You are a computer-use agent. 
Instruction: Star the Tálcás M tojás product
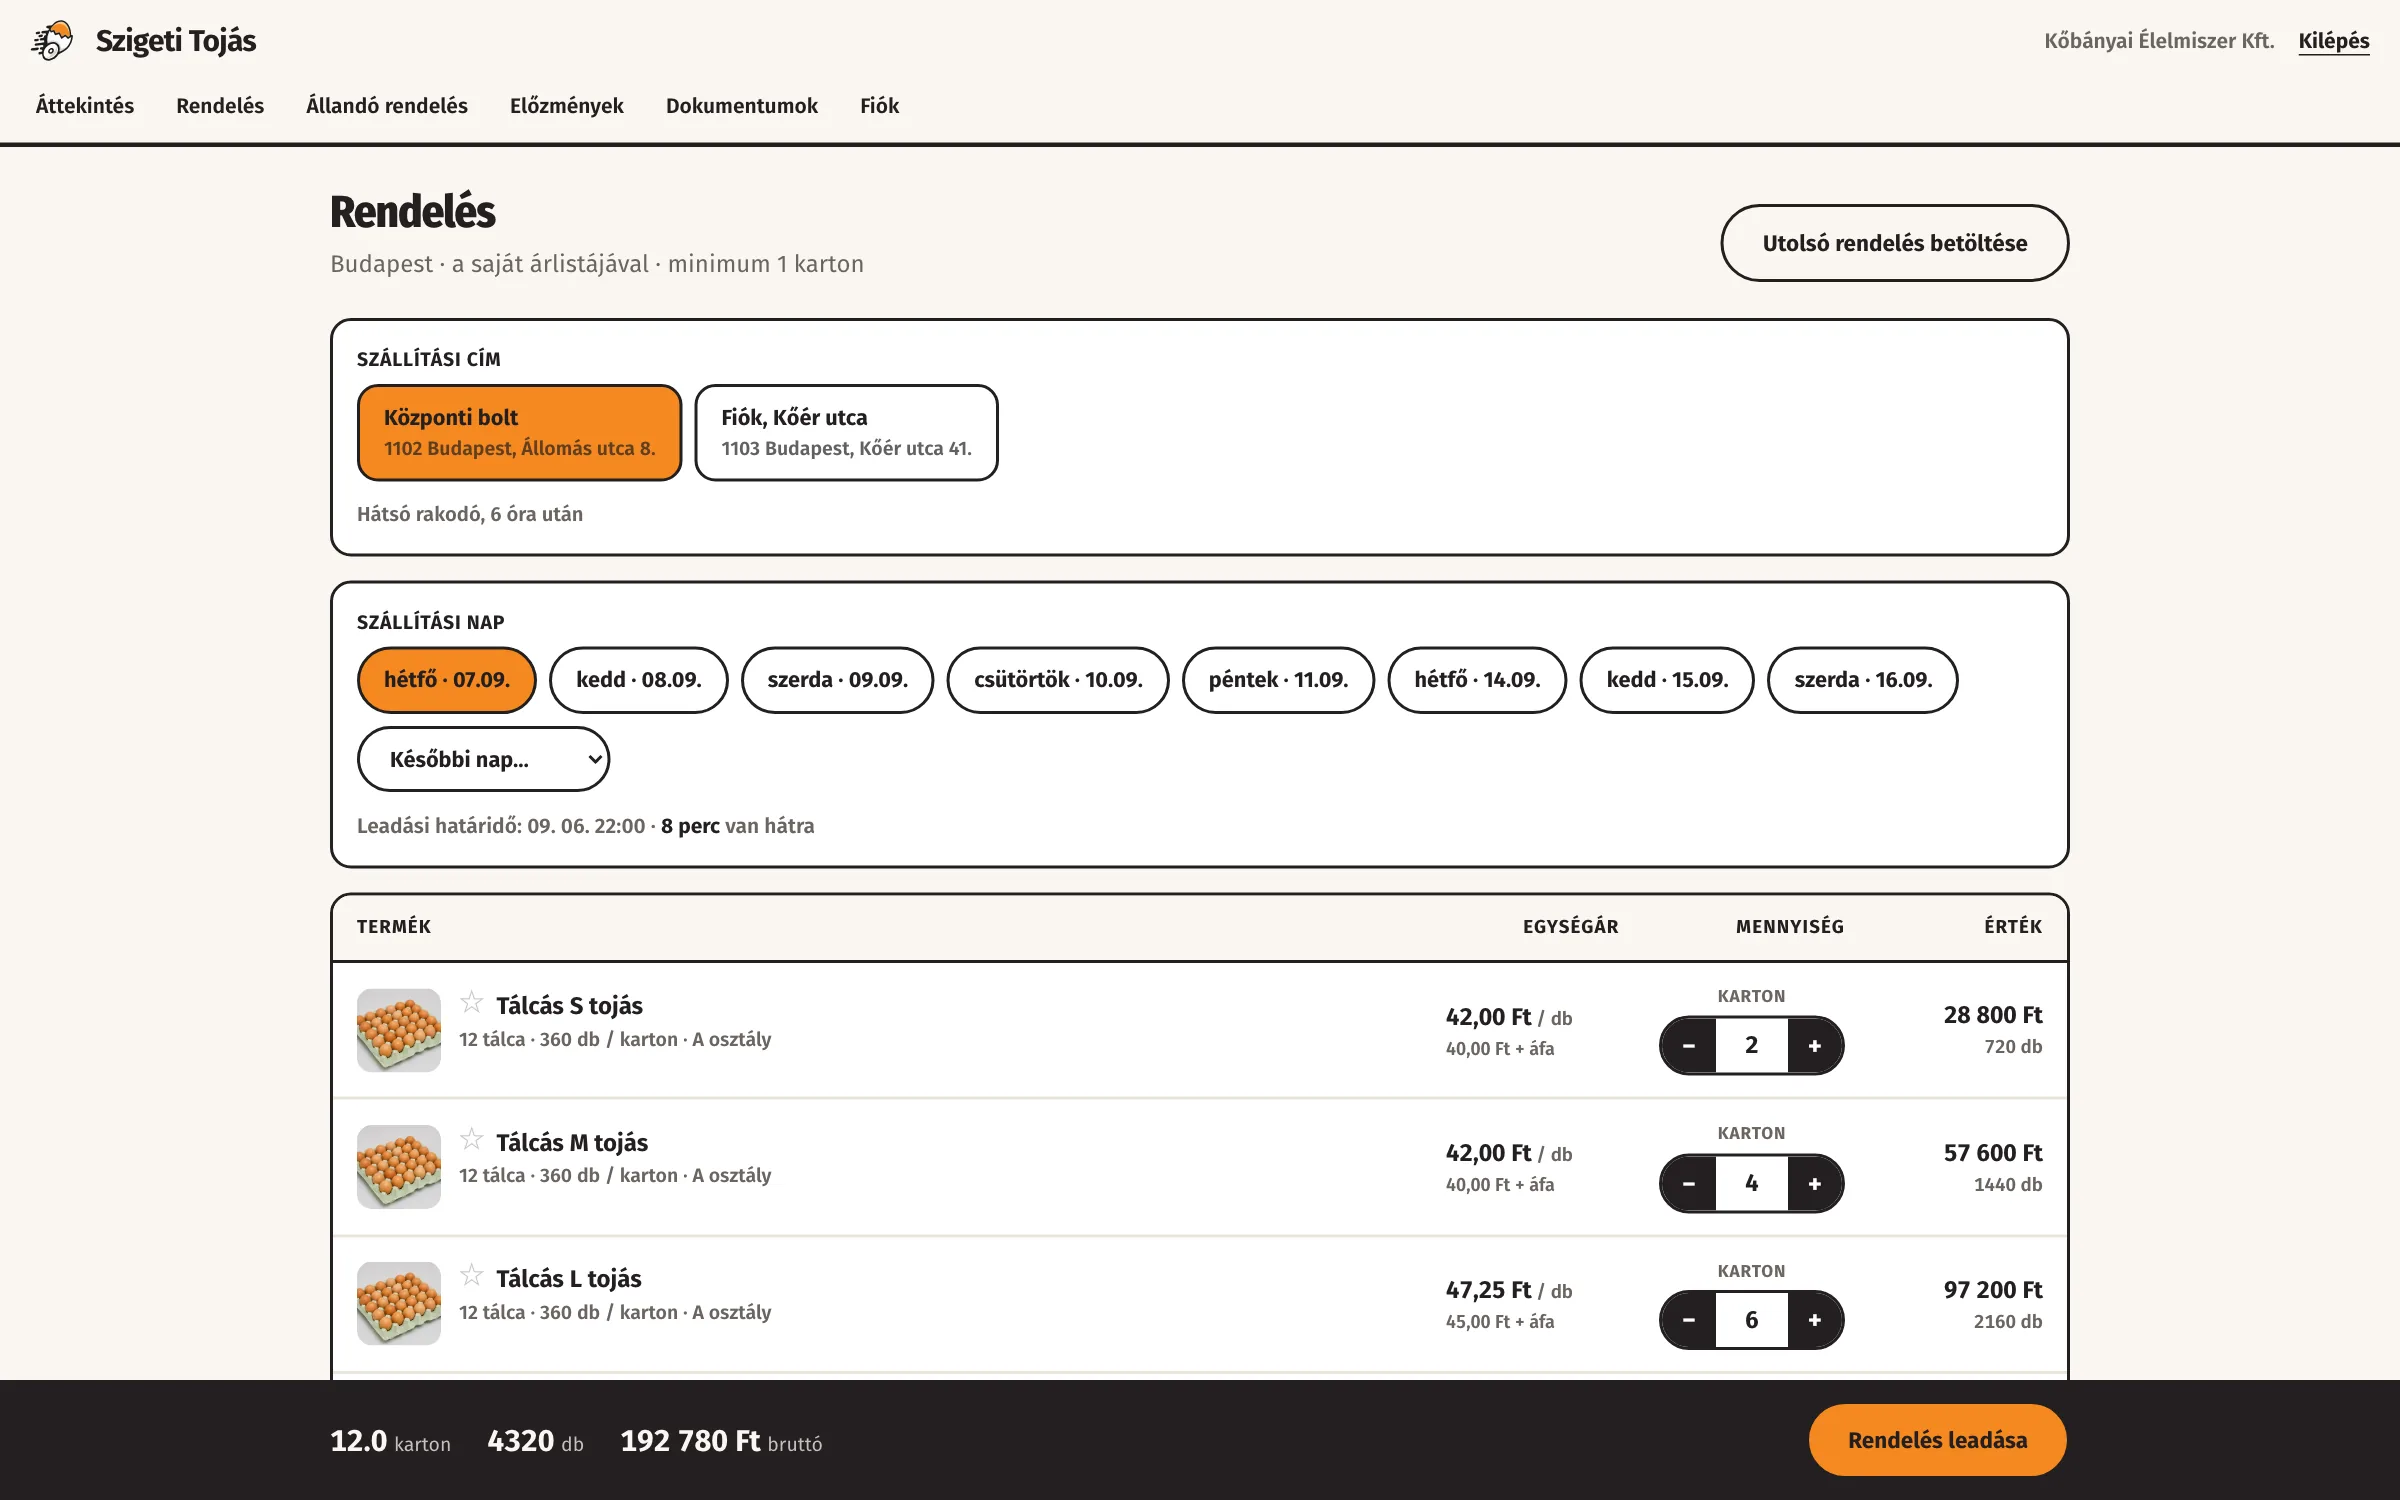coord(471,1139)
